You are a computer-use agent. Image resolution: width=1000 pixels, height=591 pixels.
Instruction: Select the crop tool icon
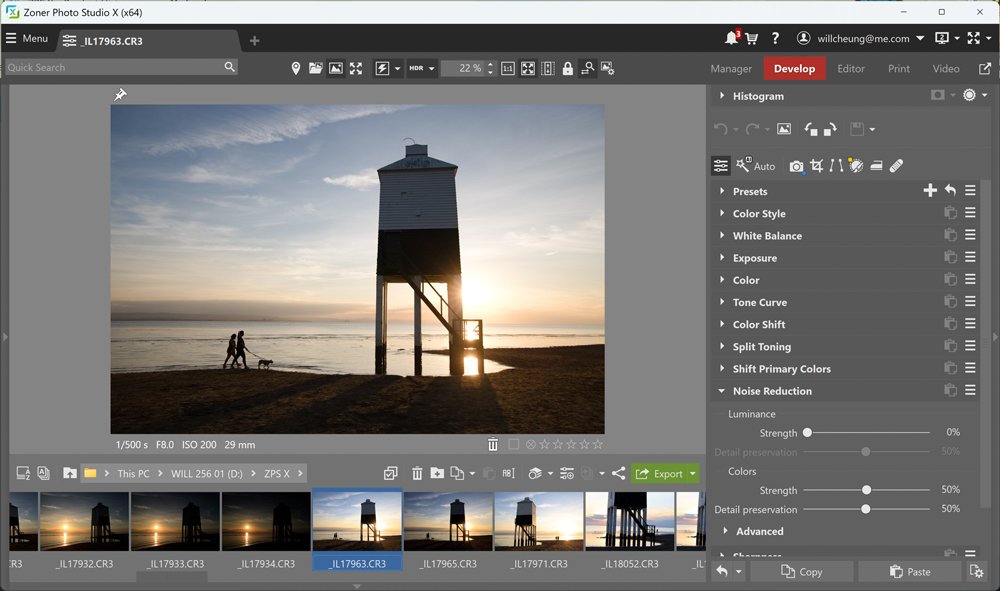(816, 166)
